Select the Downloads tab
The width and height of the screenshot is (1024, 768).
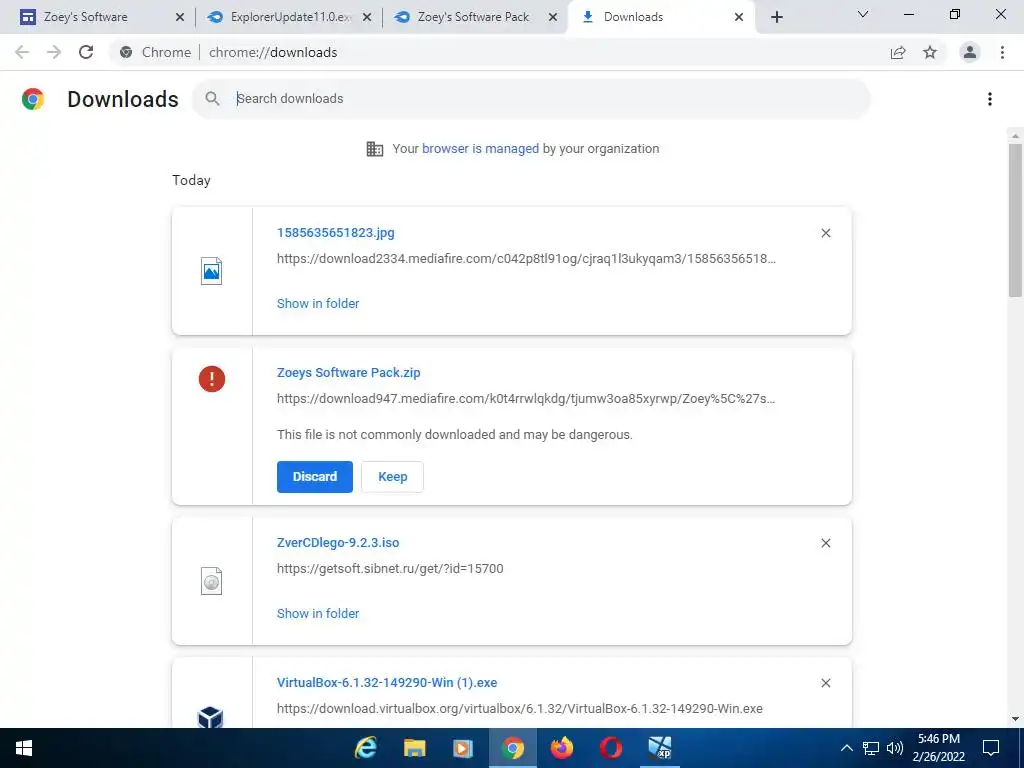click(633, 17)
